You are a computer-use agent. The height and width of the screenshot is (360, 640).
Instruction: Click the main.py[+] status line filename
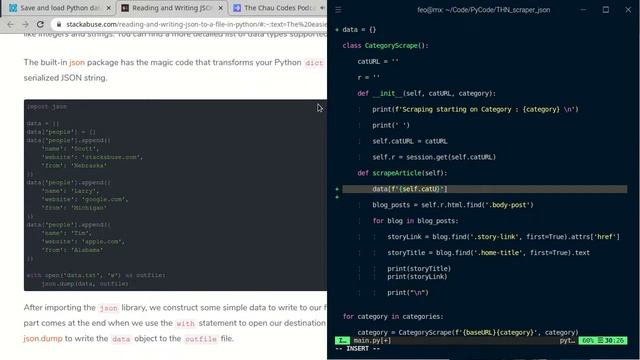coord(372,340)
